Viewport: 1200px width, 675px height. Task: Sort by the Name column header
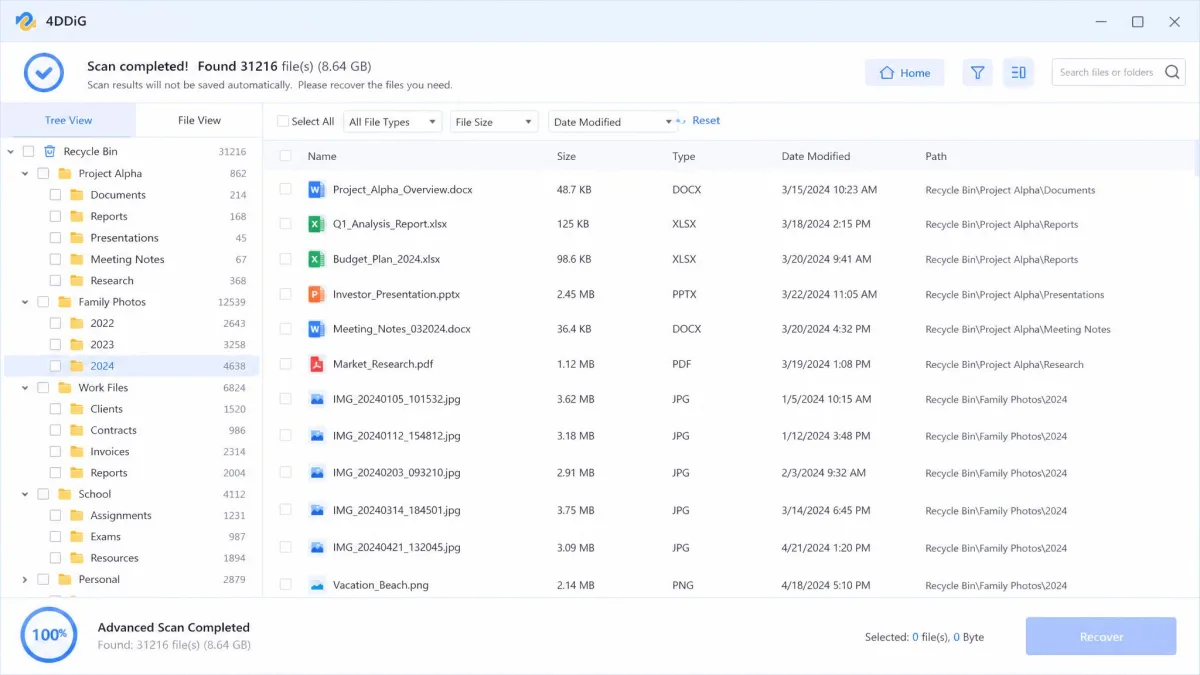coord(322,156)
